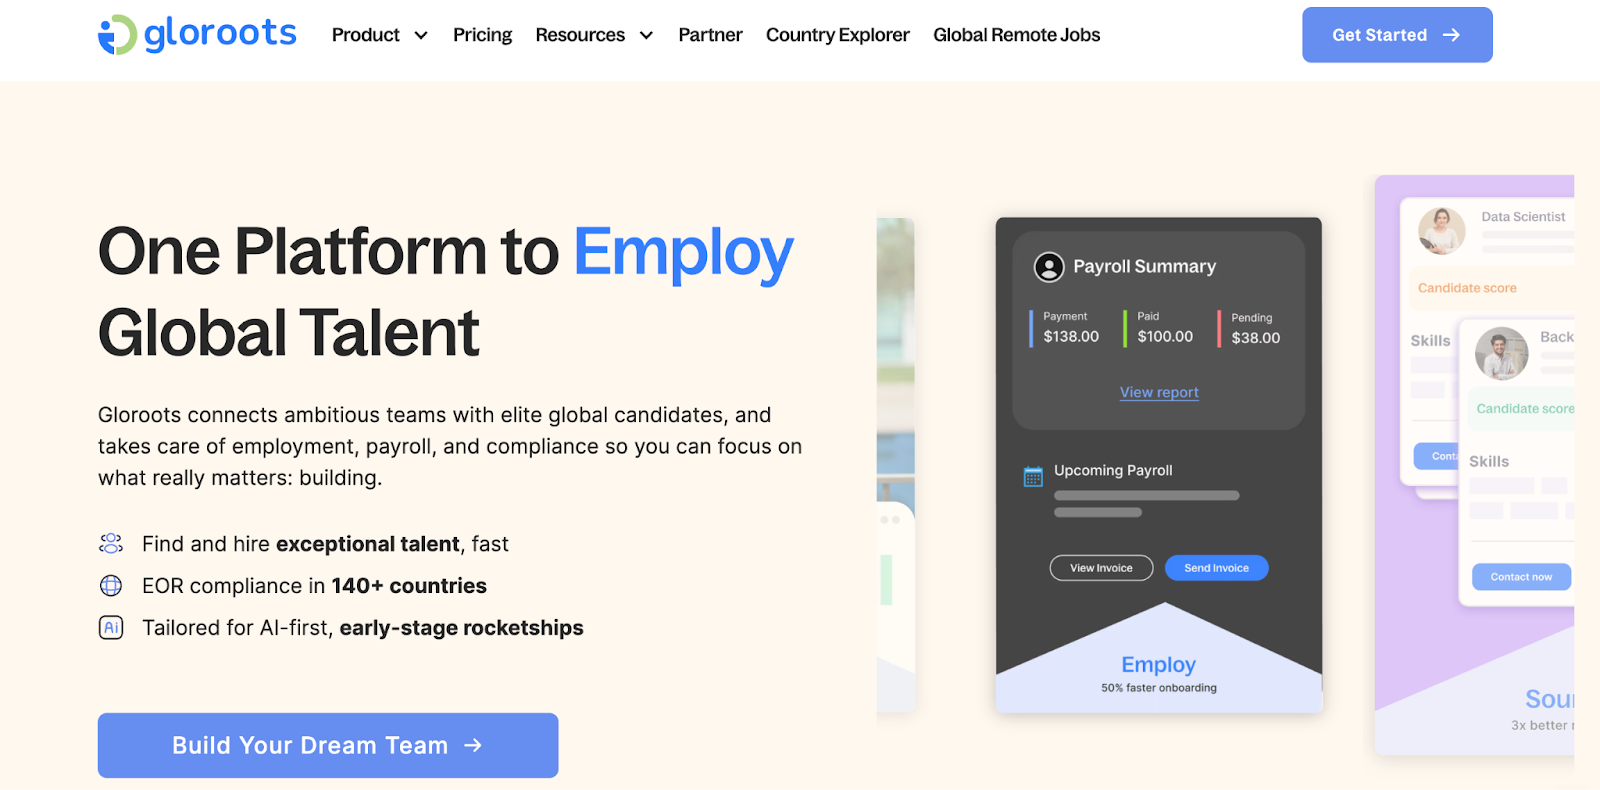Click the arrow icon in Get Started
Image resolution: width=1600 pixels, height=790 pixels.
point(1451,35)
